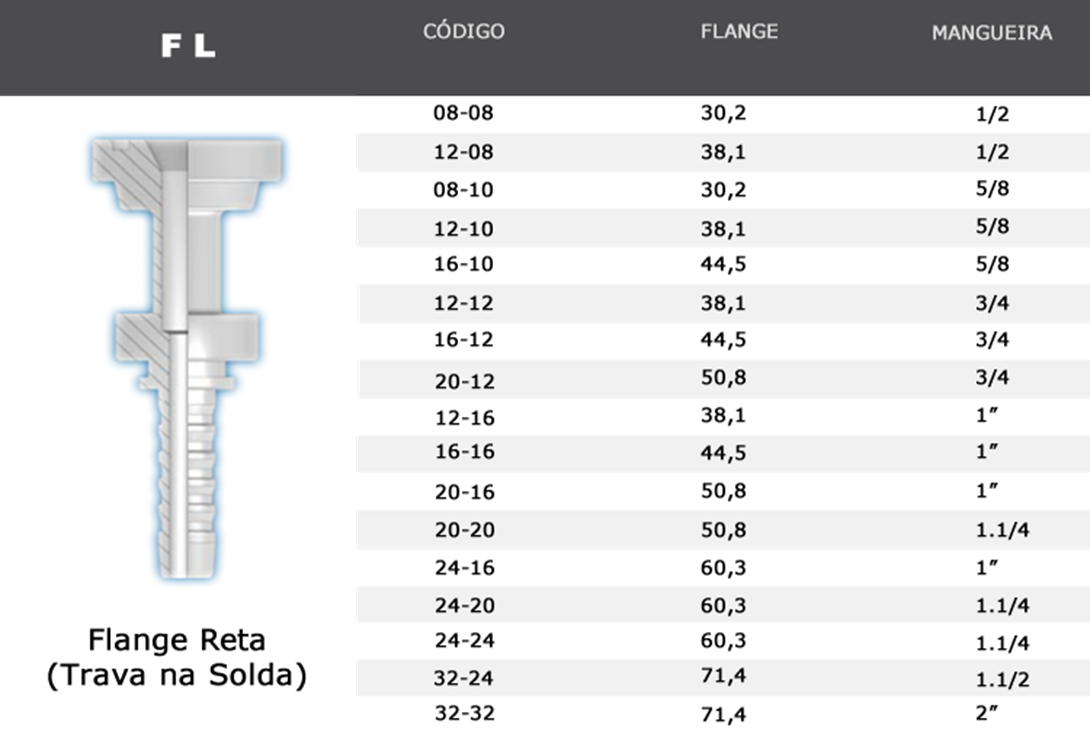The image size is (1090, 756).
Task: Click the FL title in header
Action: (188, 46)
